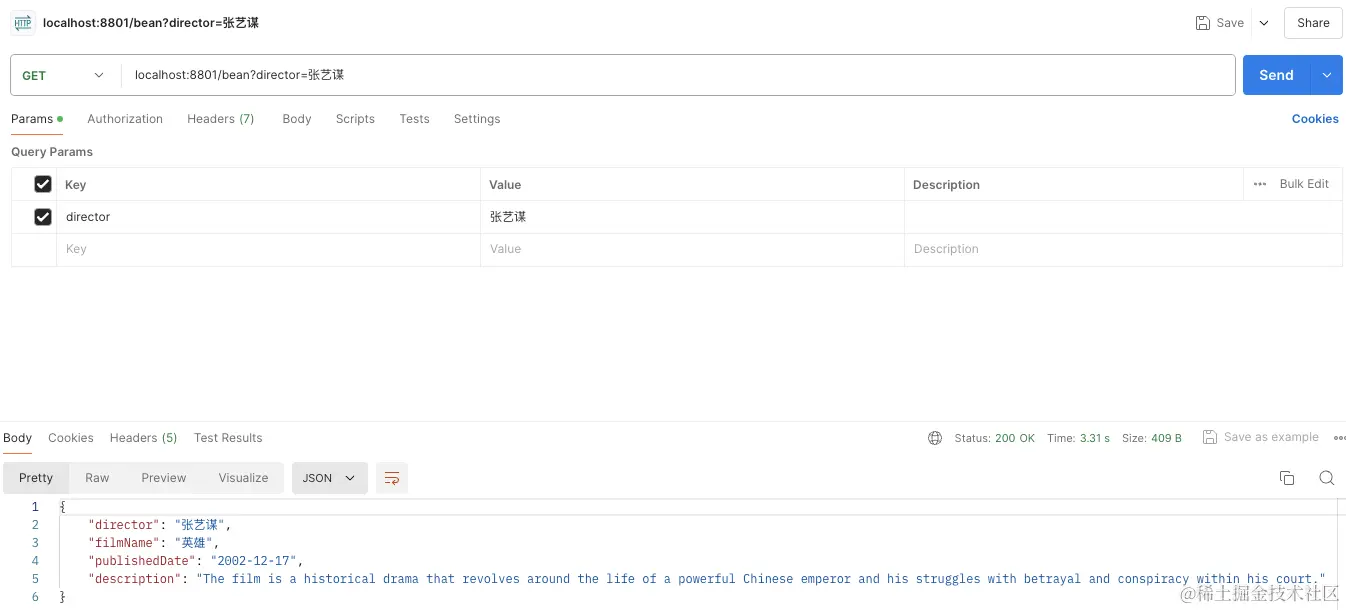This screenshot has height=610, width=1346.
Task: Open the three-dot options beside Bulk Edit
Action: click(1260, 184)
